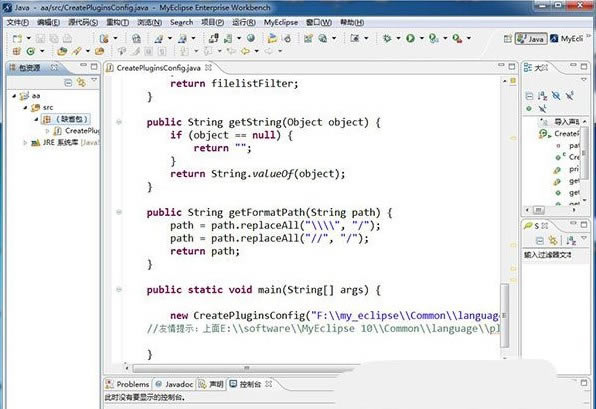Click the Debug bug icon in toolbar
596x409 pixels.
click(387, 38)
